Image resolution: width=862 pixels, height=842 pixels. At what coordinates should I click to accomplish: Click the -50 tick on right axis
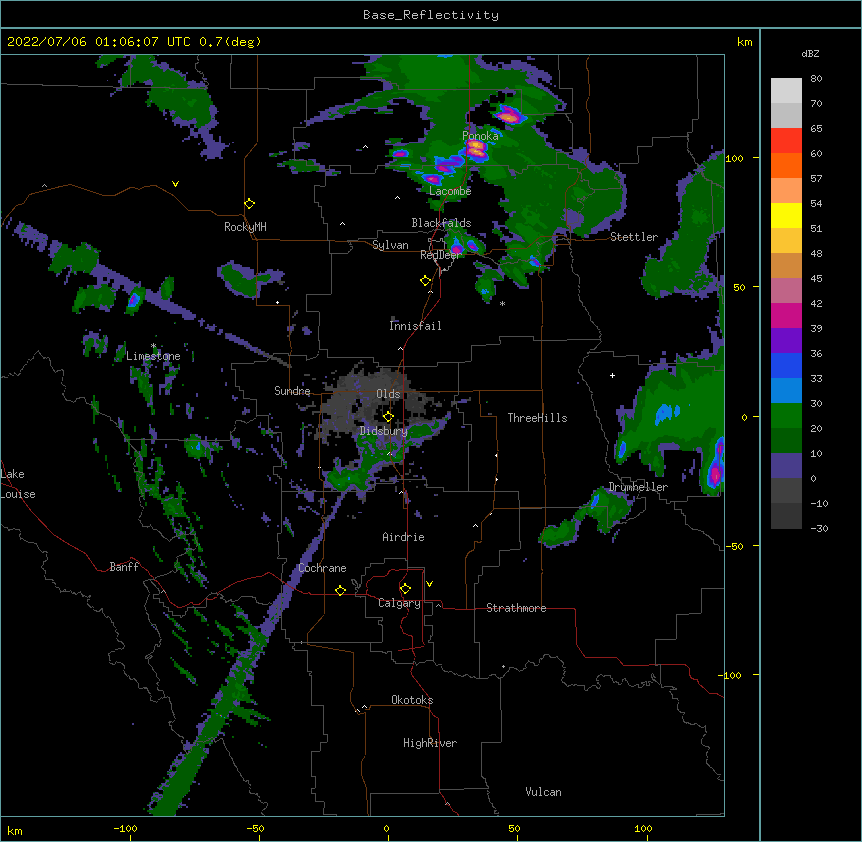pyautogui.click(x=734, y=546)
